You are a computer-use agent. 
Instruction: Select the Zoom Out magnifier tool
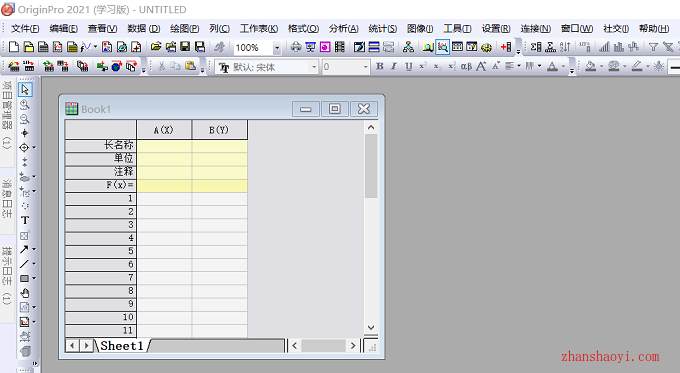tap(25, 119)
